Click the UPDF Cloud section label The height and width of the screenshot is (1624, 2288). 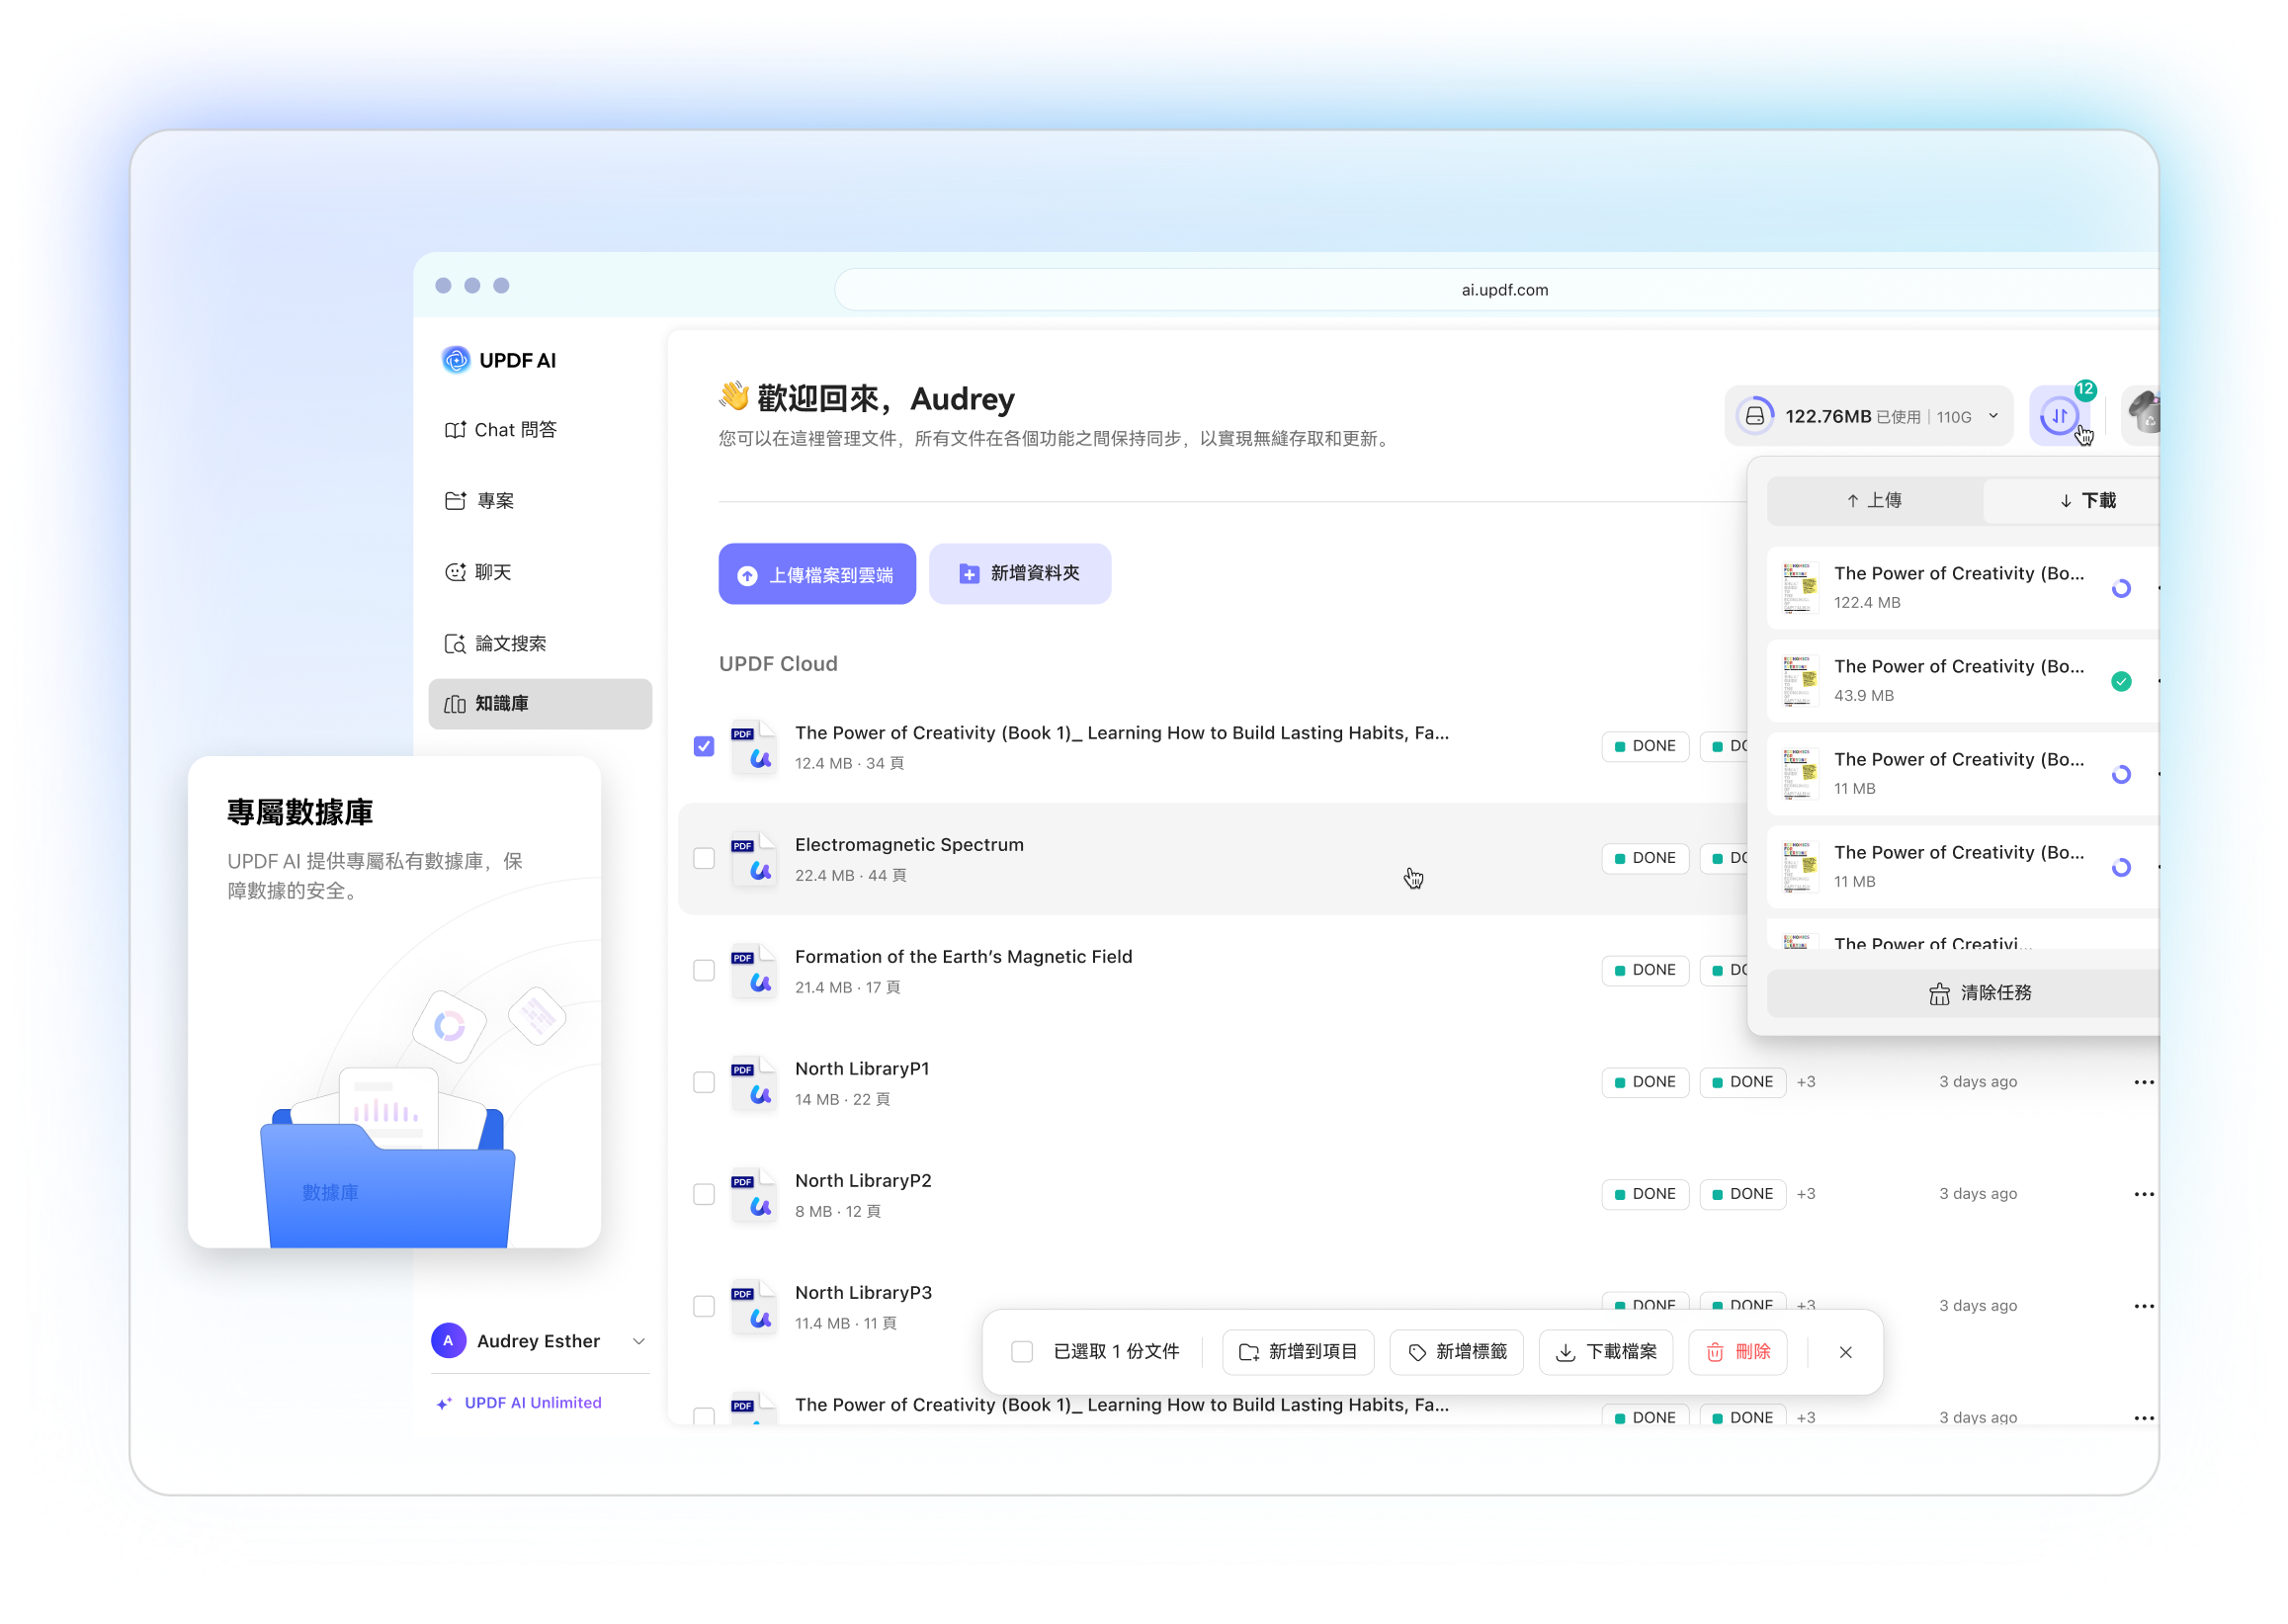click(778, 664)
